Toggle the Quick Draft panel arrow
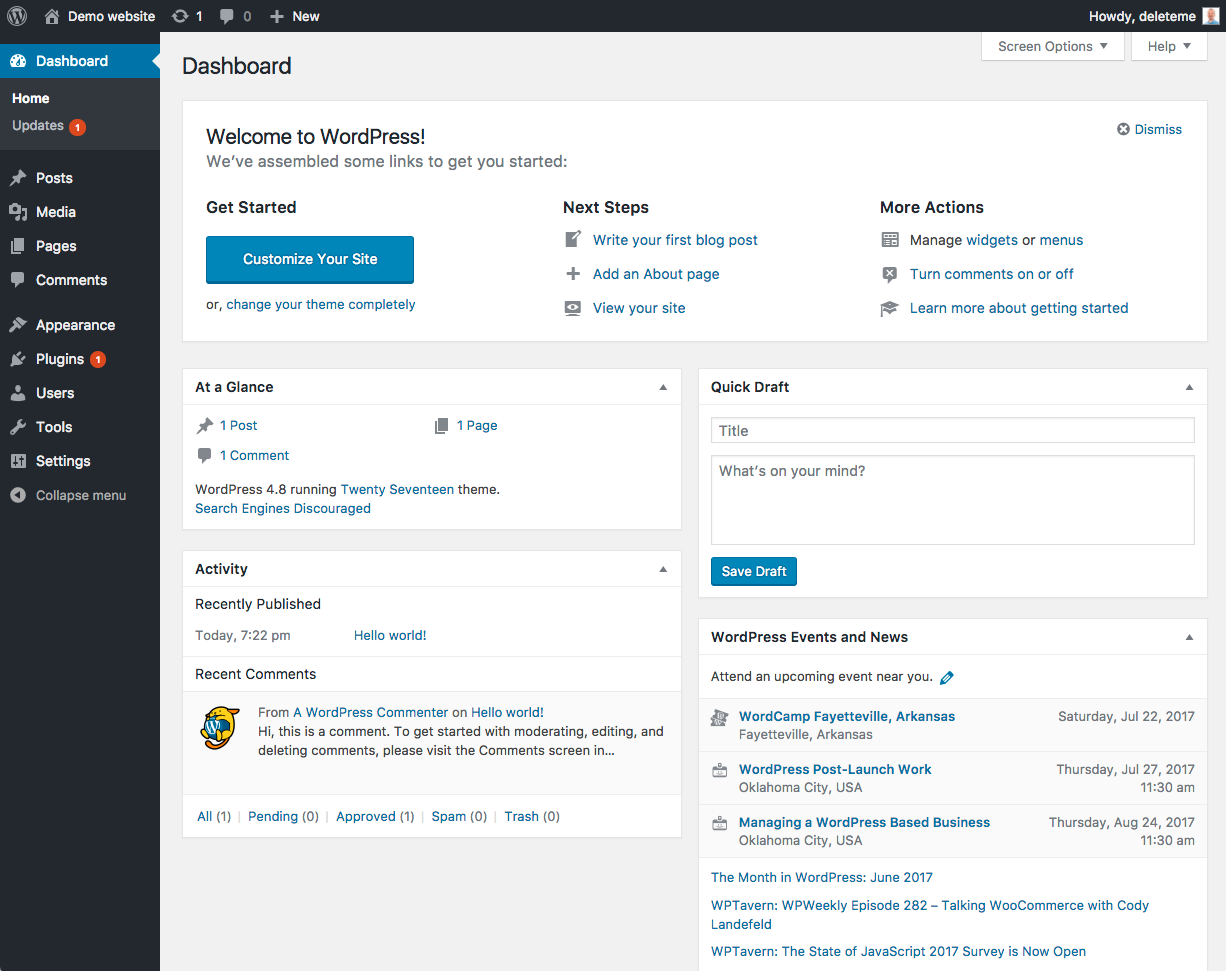Screen dimensions: 1226x971 [1189, 387]
